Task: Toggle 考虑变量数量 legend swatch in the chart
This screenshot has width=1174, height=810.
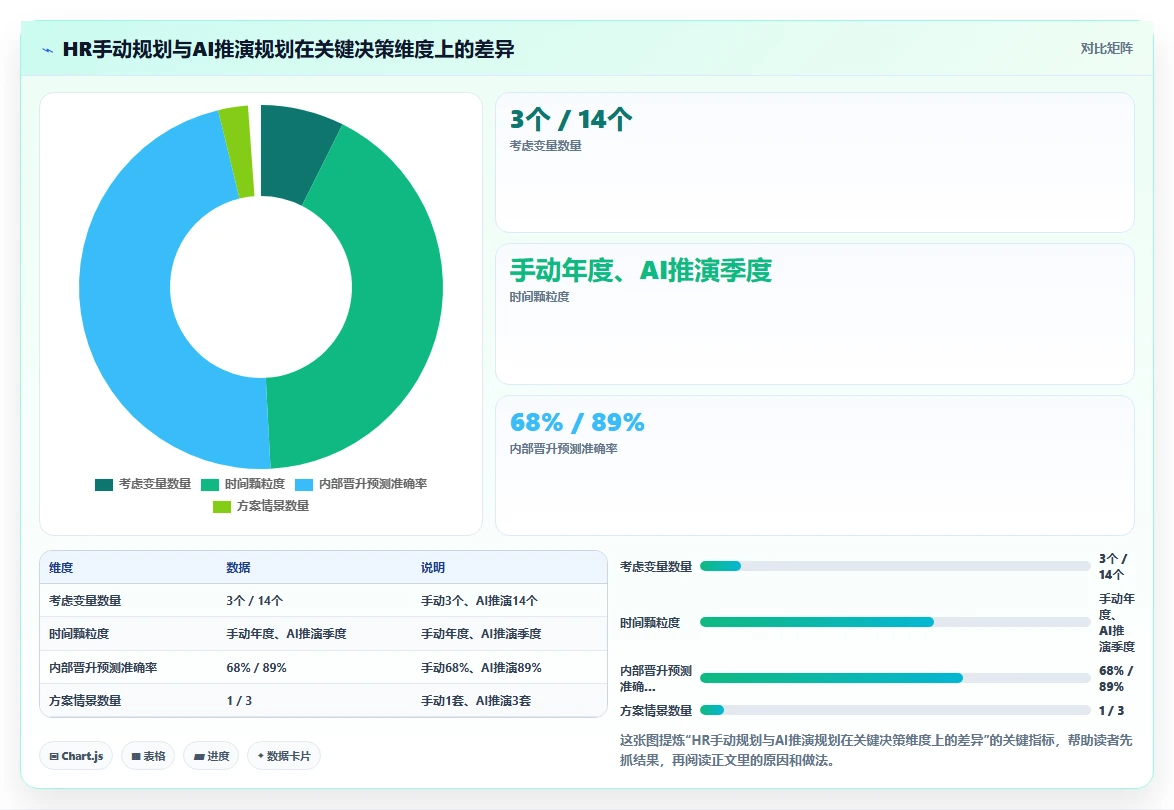Action: (x=104, y=484)
